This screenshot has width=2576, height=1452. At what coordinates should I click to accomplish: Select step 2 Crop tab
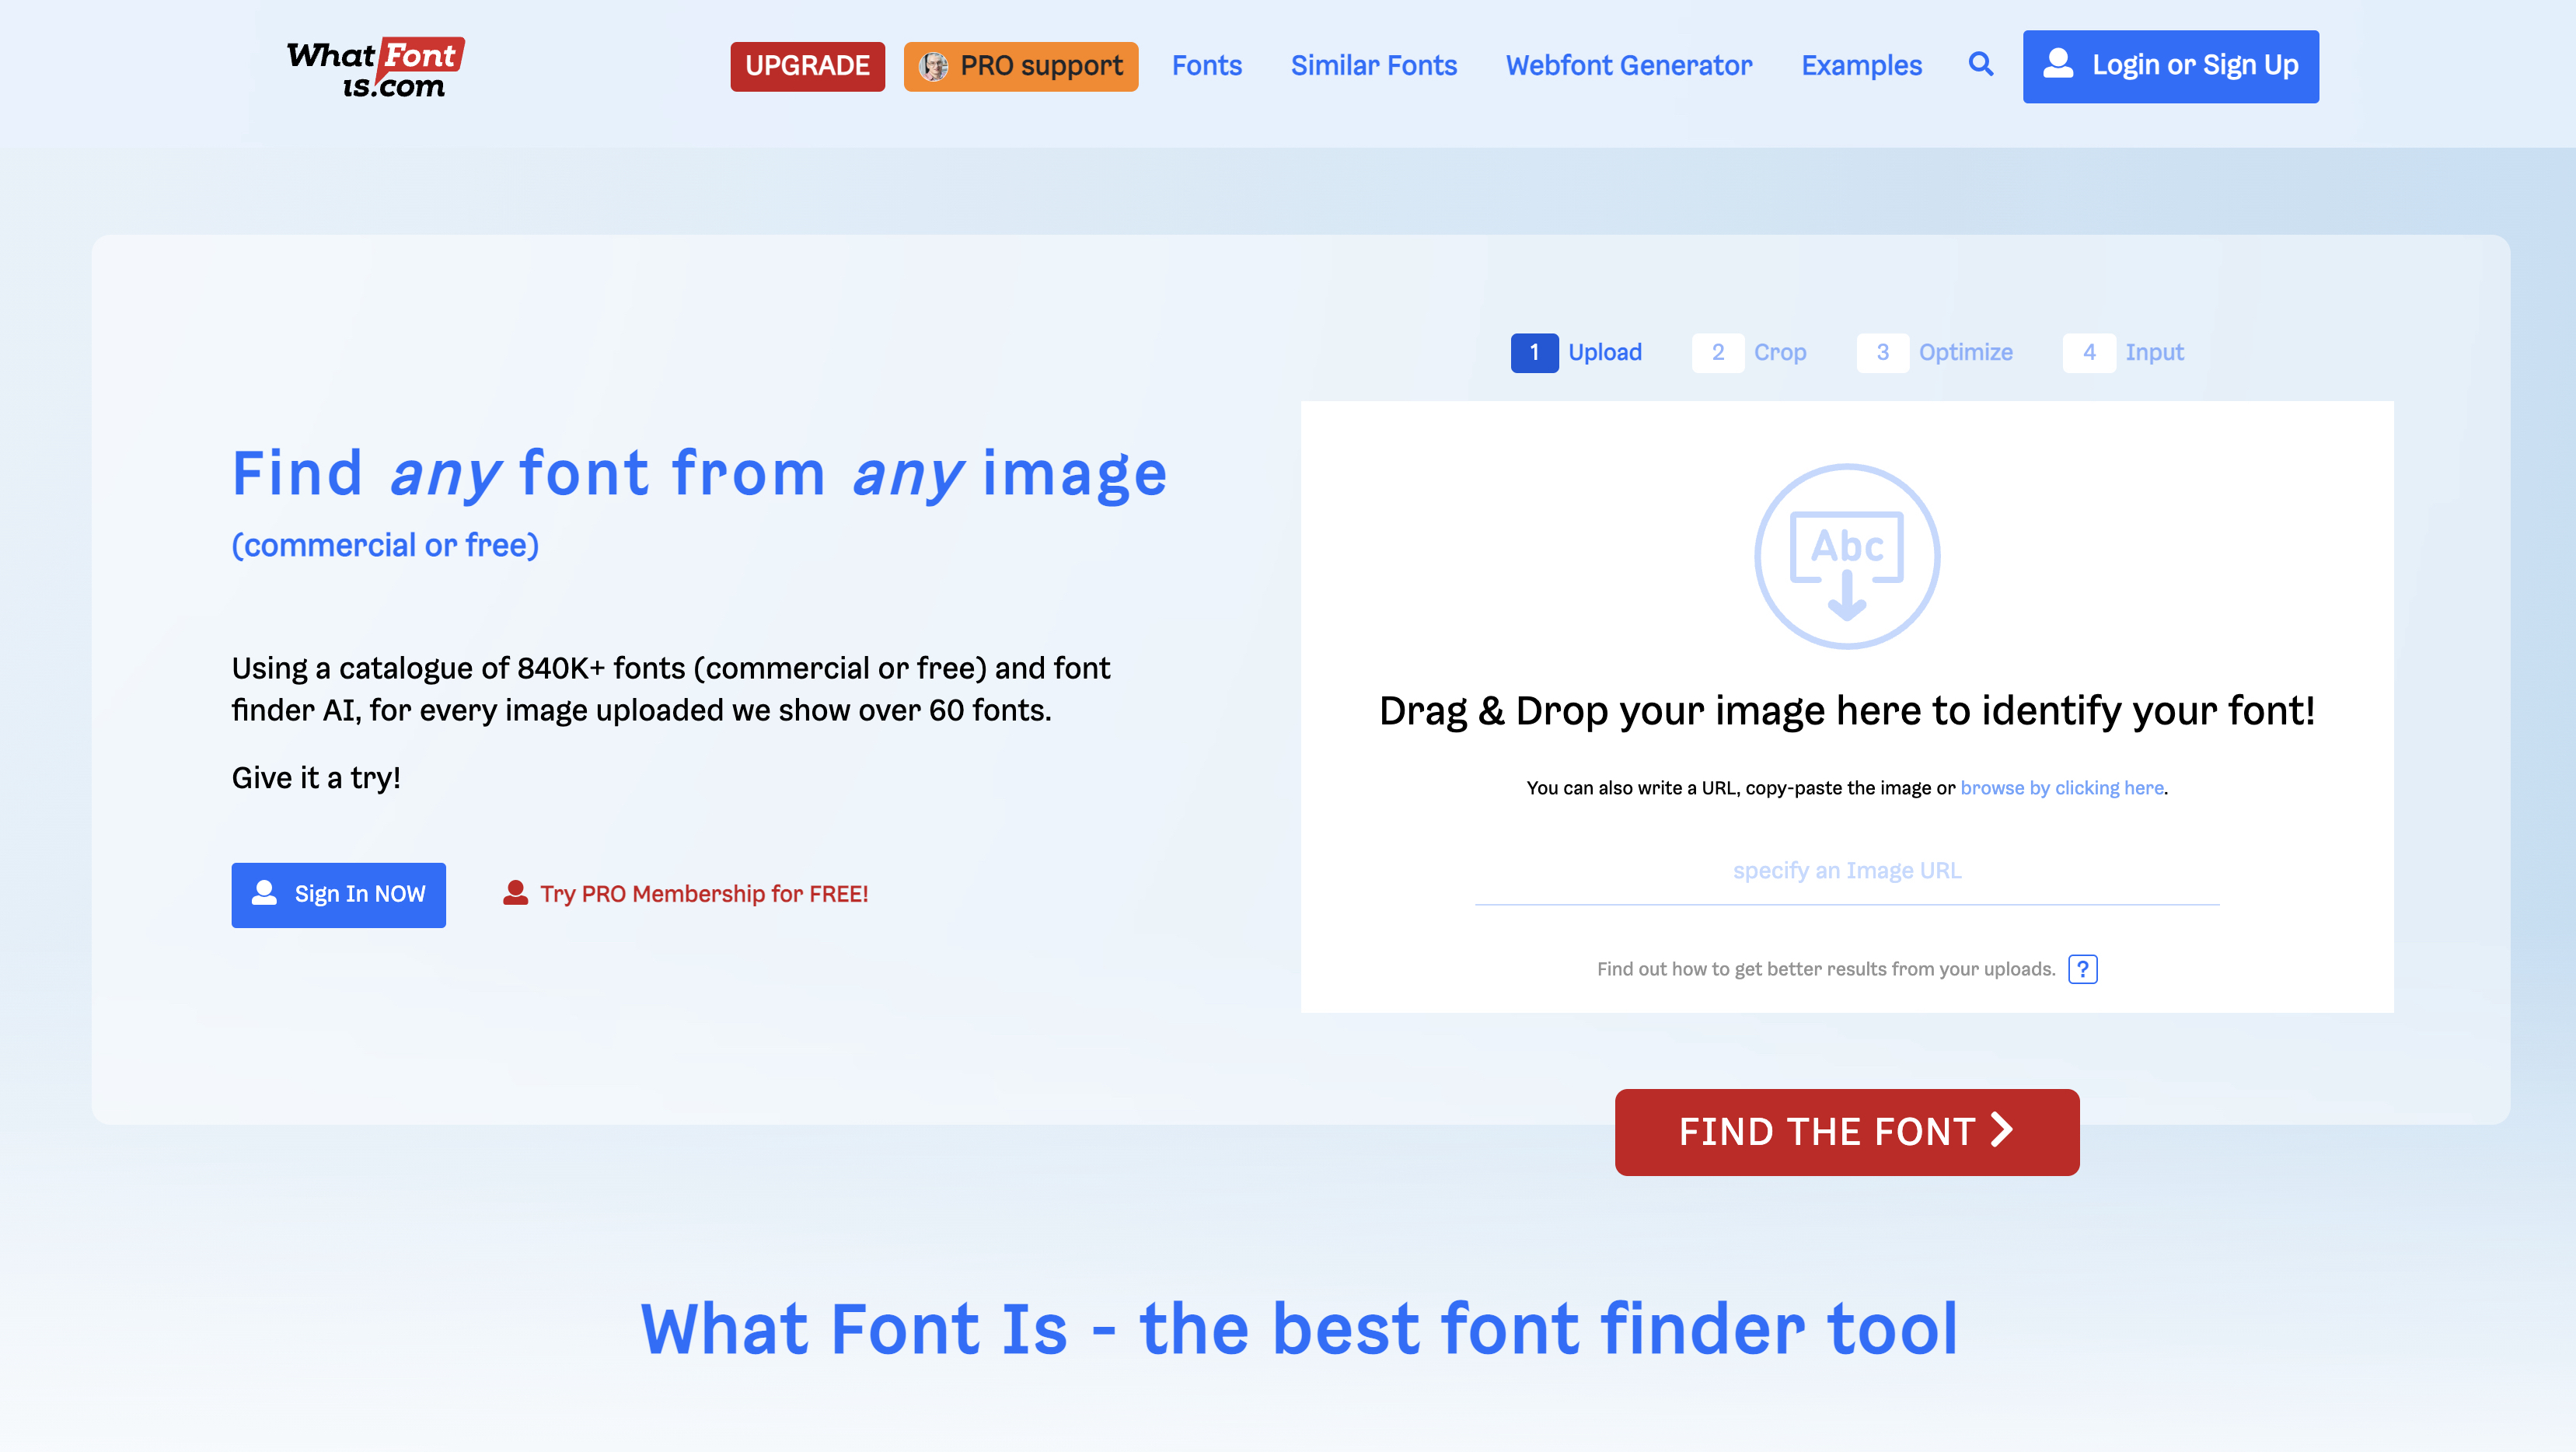tap(1750, 353)
